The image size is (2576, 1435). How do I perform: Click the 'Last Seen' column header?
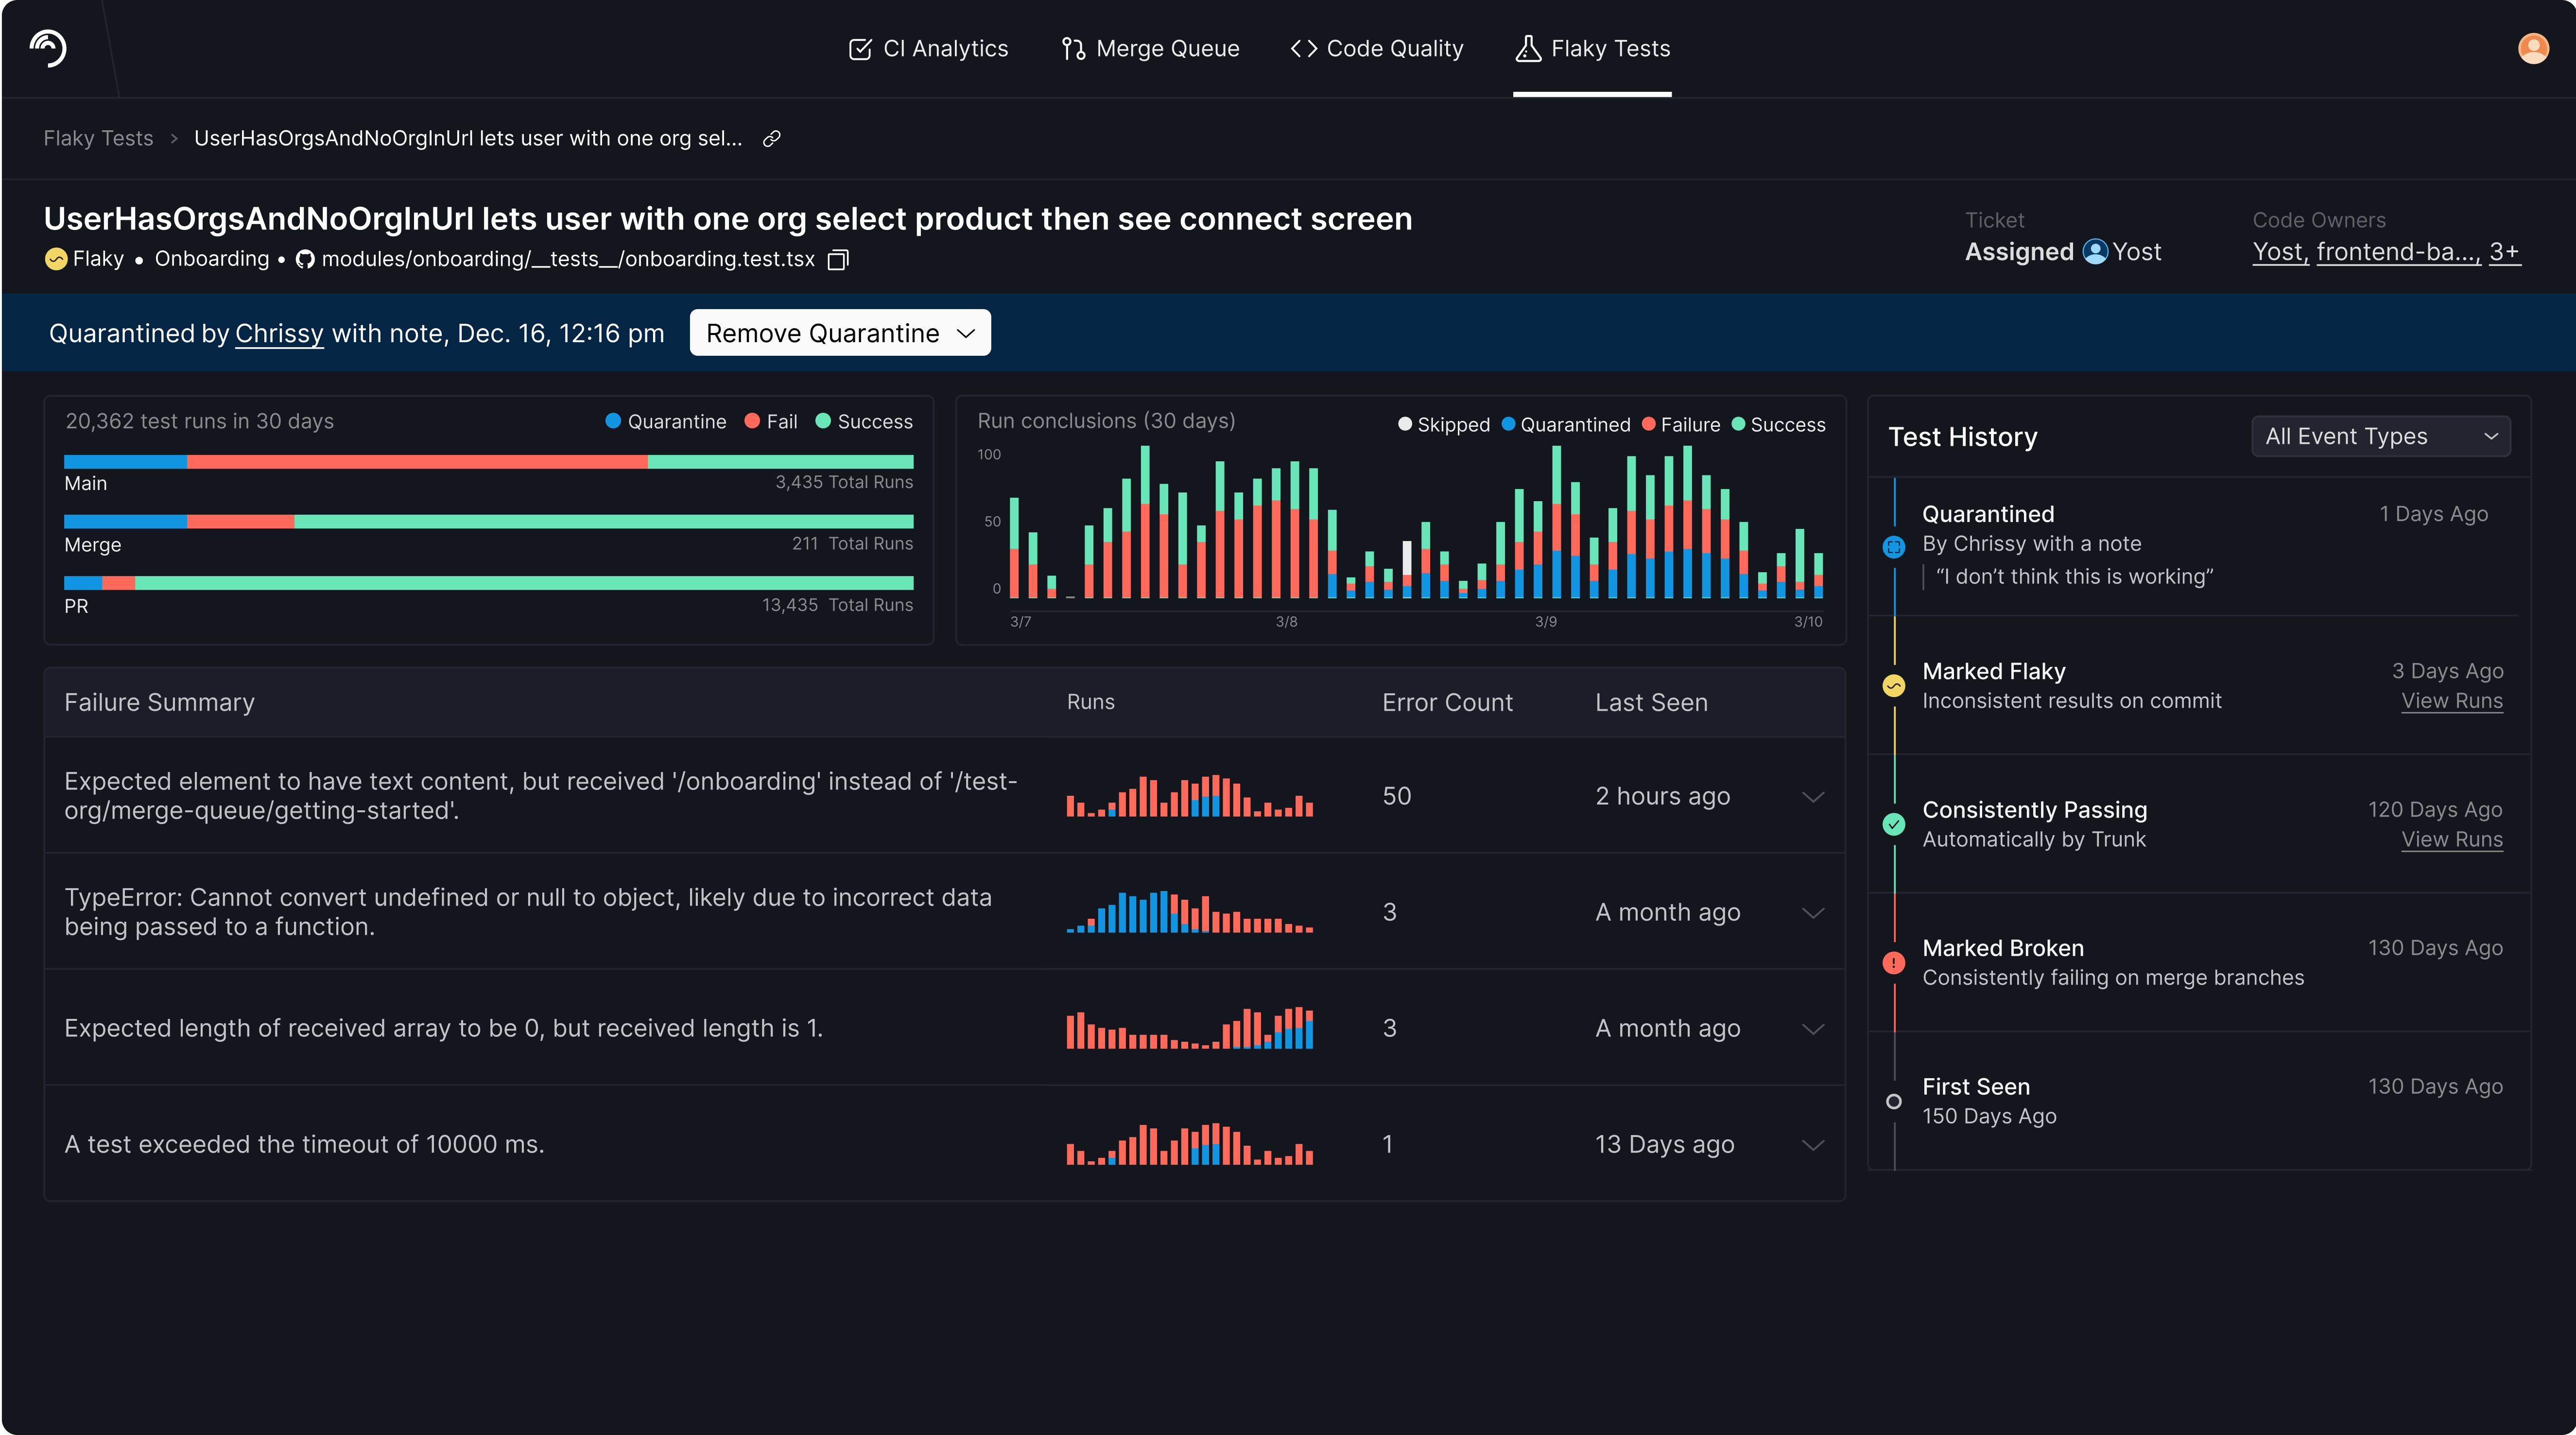(1651, 703)
